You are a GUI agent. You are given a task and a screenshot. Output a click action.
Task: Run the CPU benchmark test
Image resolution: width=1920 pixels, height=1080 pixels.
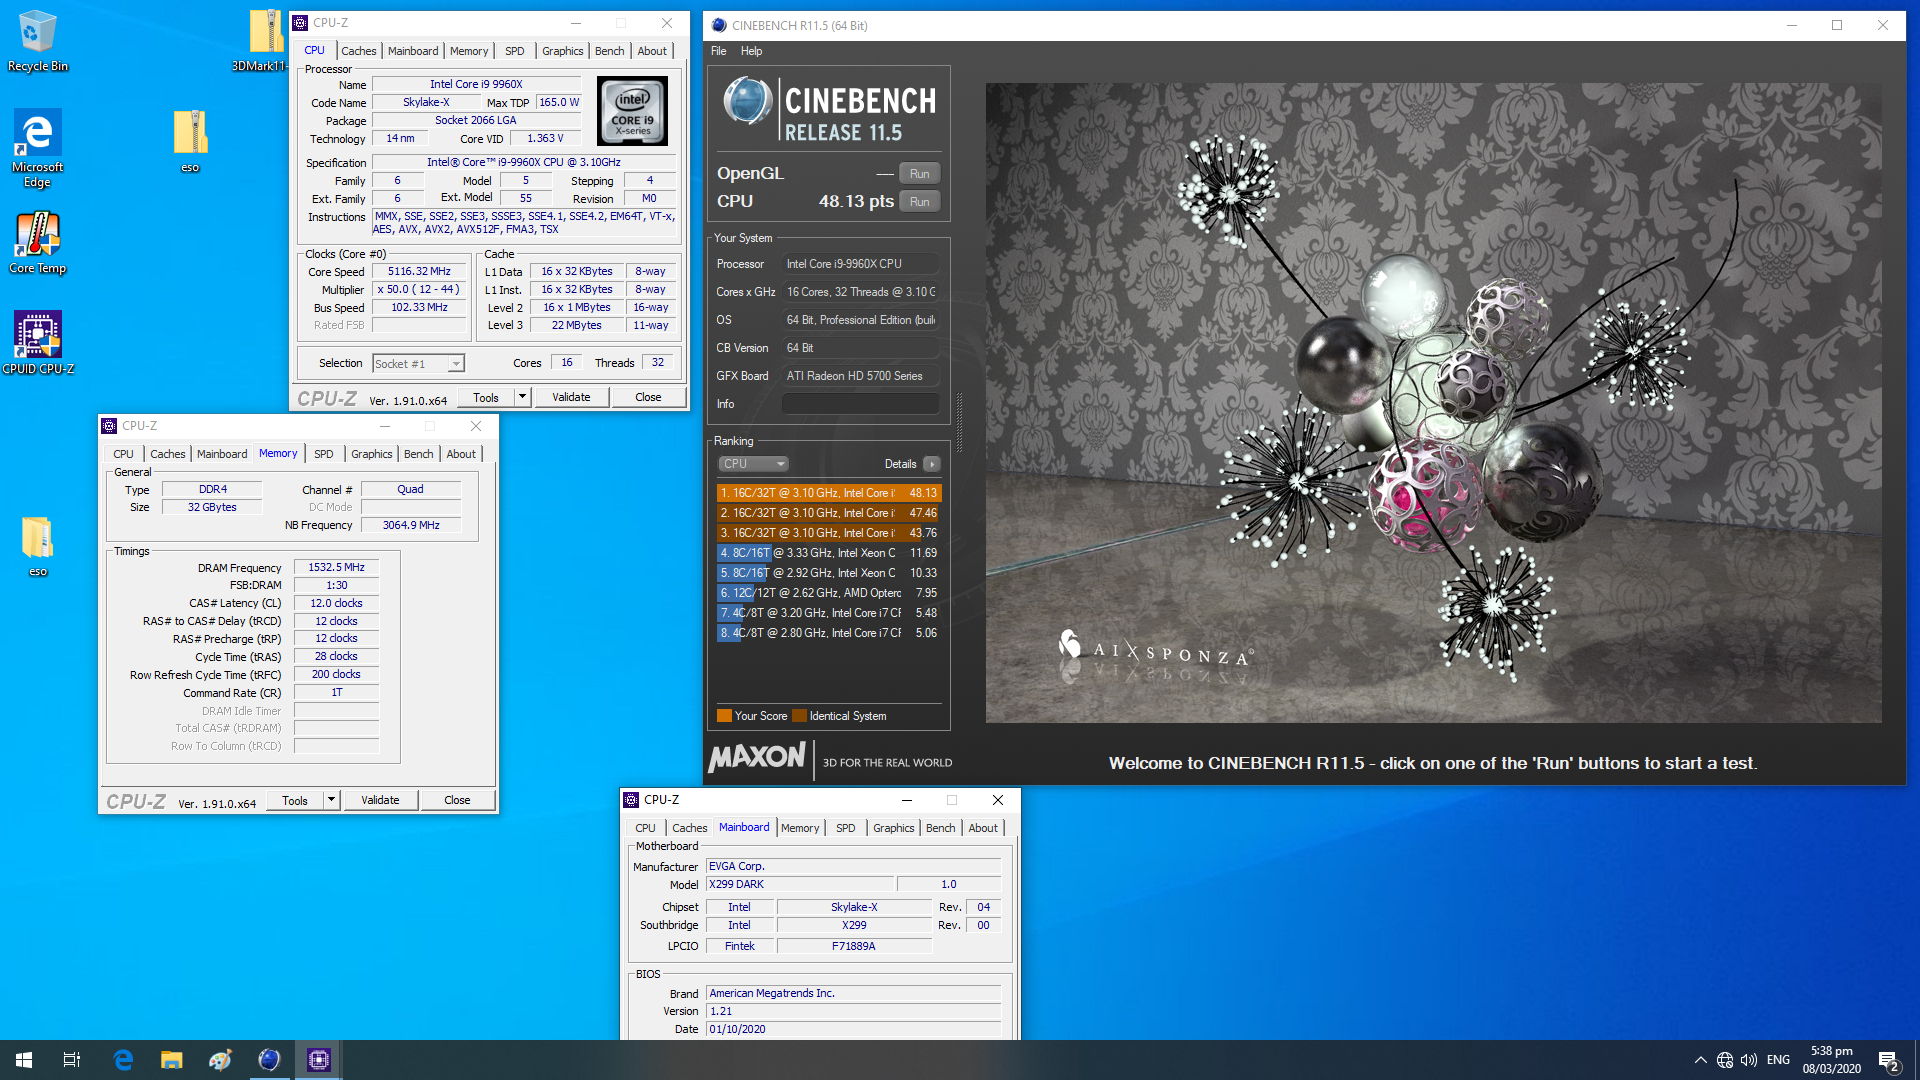[920, 202]
